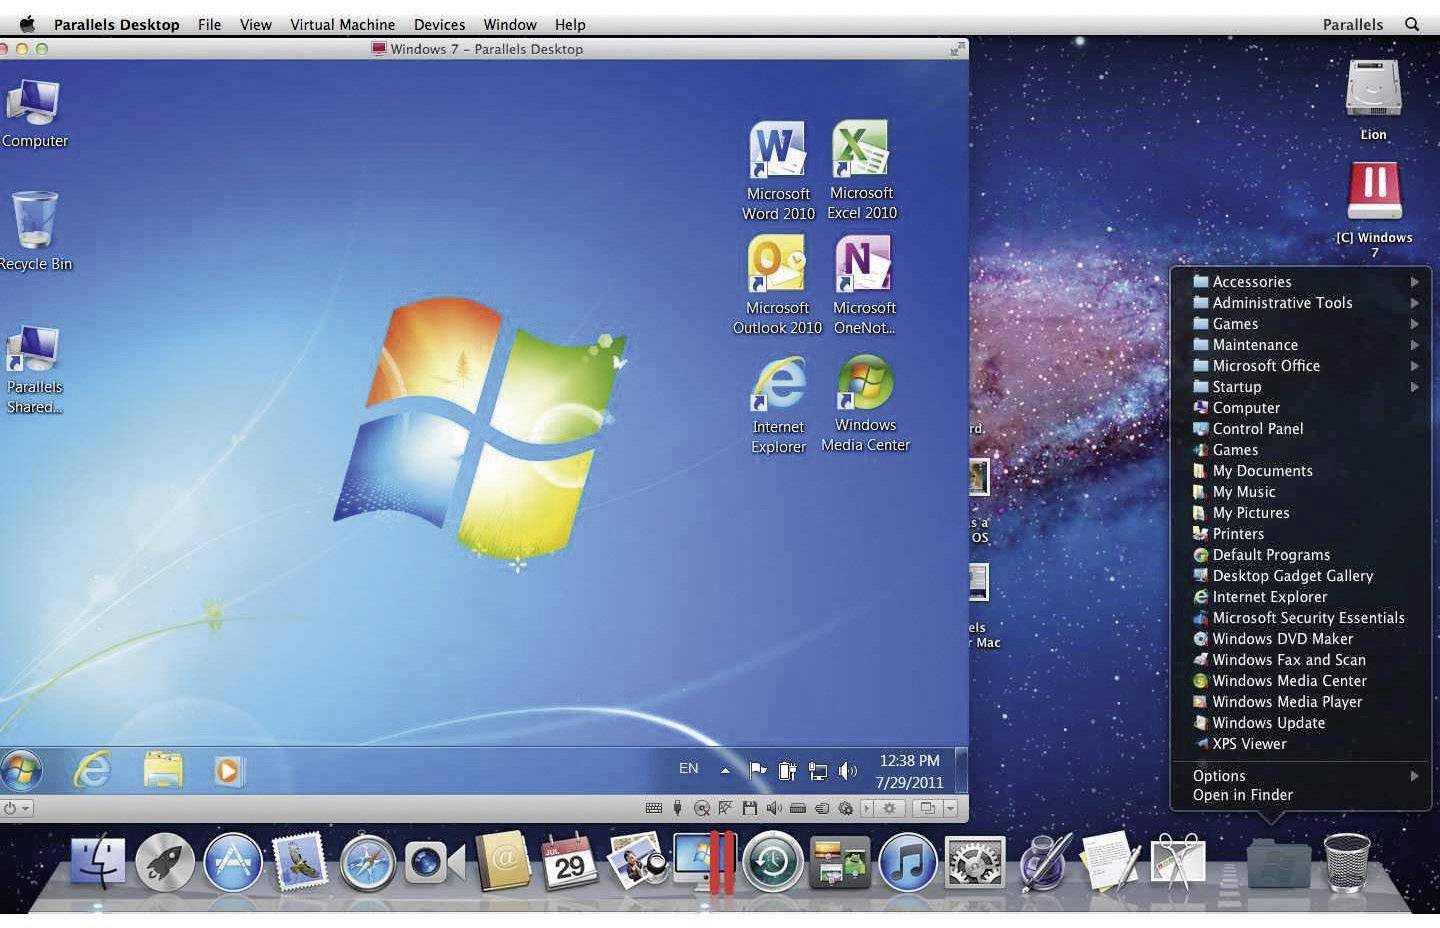Open Microsoft Excel 2010 desktop shortcut
The image size is (1440, 928).
861,169
